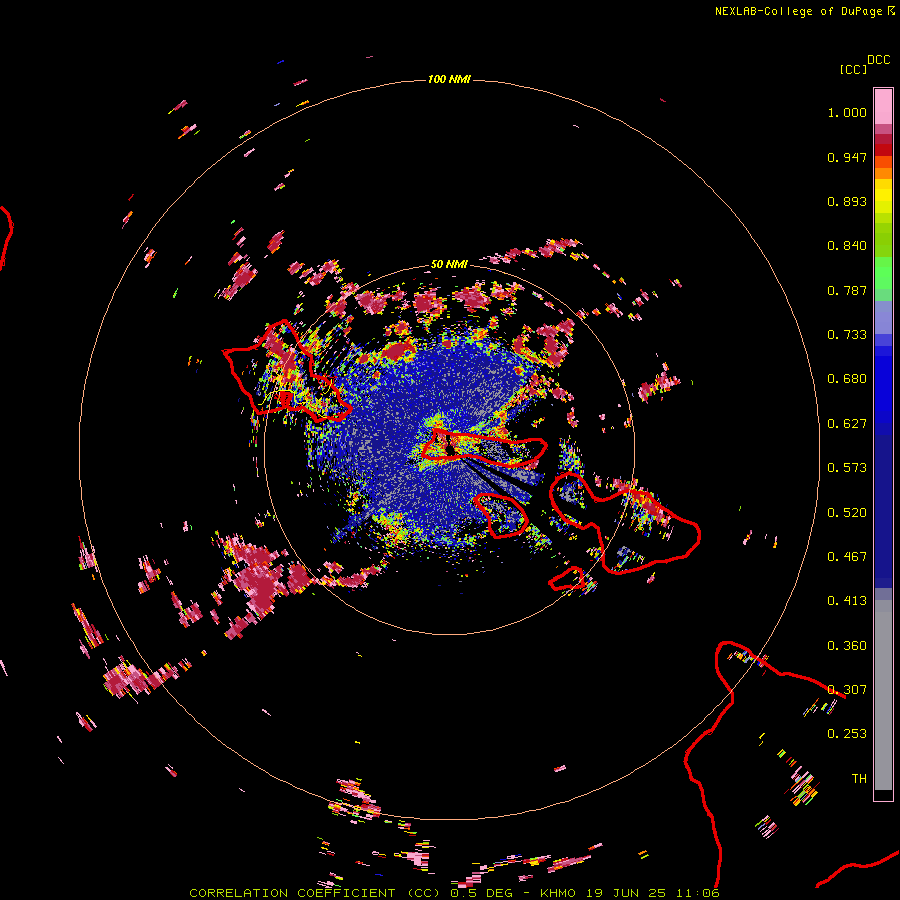Click the DCC product label above the color bar
The width and height of the screenshot is (900, 900).
(x=878, y=60)
